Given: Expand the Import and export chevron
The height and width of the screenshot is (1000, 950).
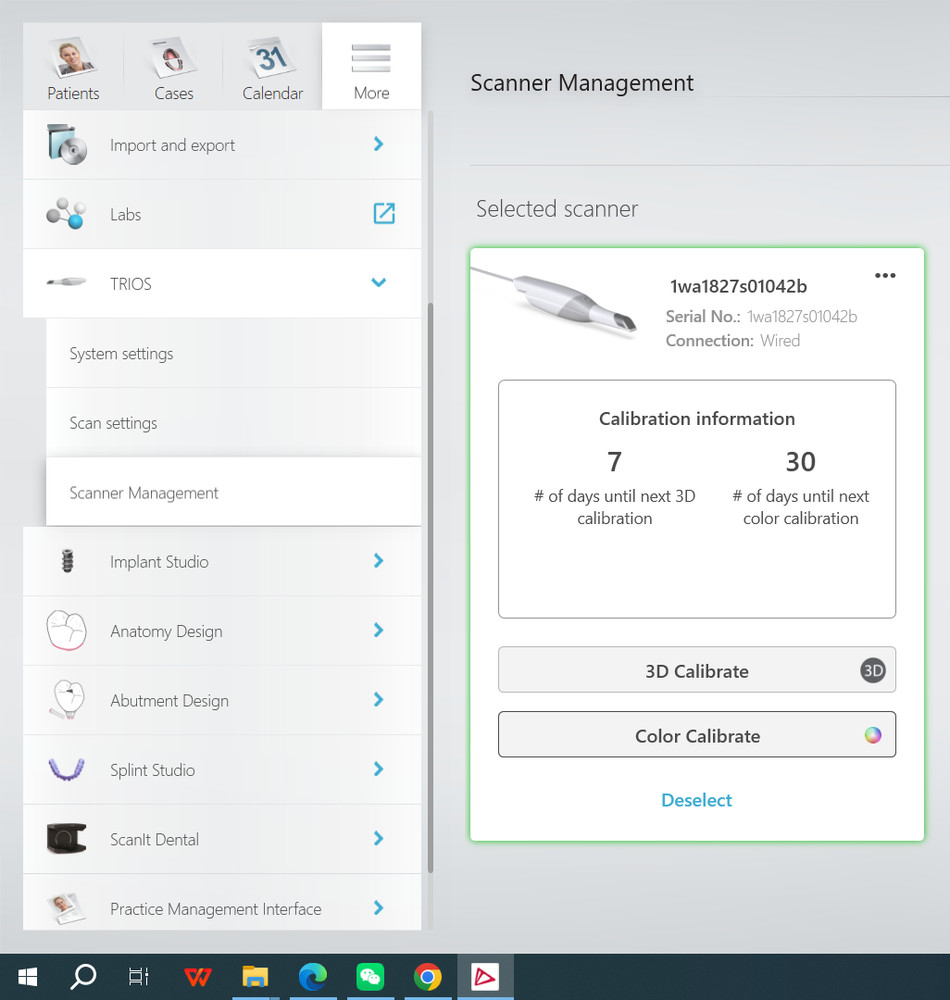Looking at the screenshot, I should point(379,144).
